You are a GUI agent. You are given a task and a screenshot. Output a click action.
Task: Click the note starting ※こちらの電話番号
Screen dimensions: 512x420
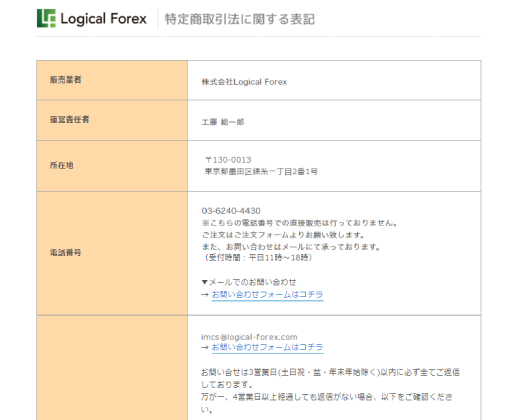pyautogui.click(x=299, y=223)
